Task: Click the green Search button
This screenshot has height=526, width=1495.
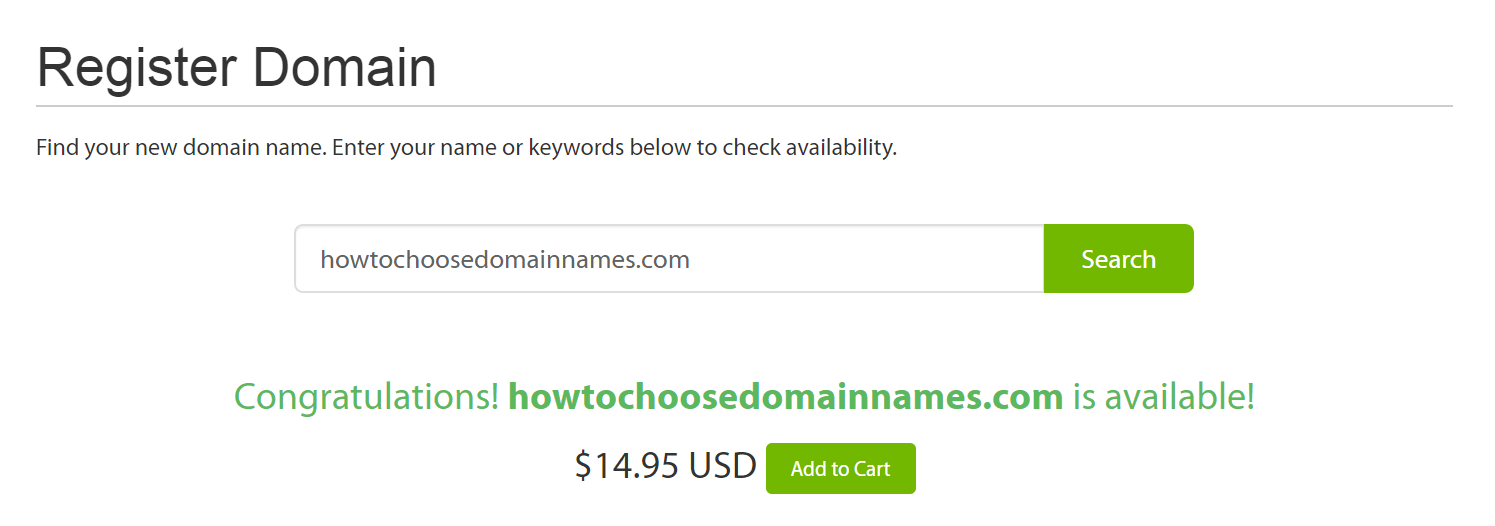Action: click(x=1118, y=259)
